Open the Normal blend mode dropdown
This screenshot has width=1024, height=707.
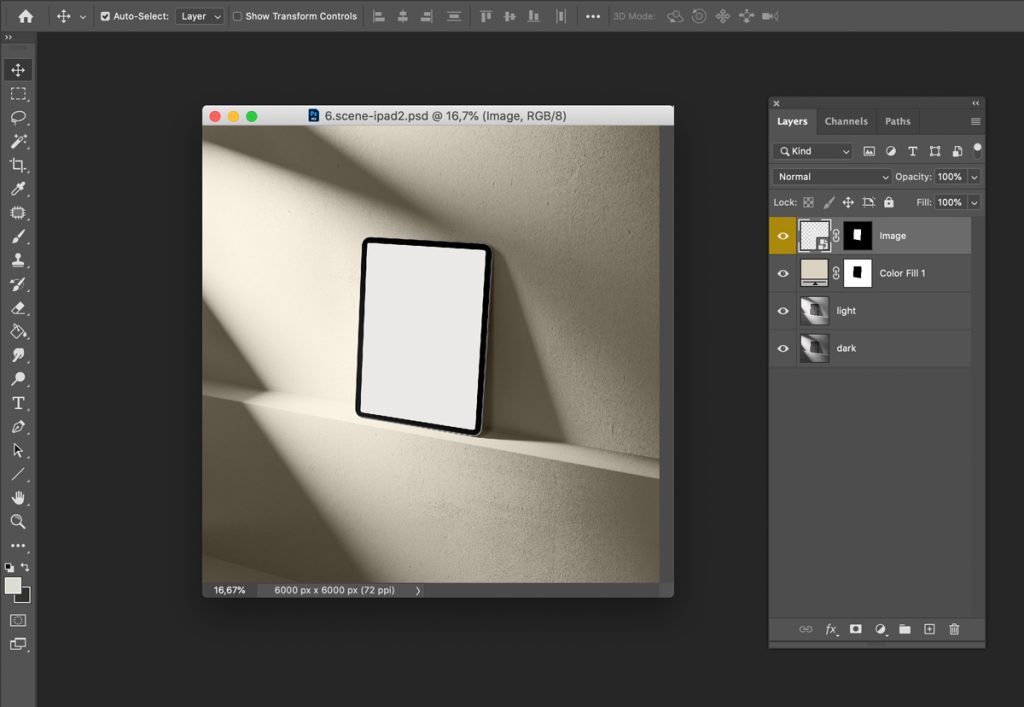point(832,177)
